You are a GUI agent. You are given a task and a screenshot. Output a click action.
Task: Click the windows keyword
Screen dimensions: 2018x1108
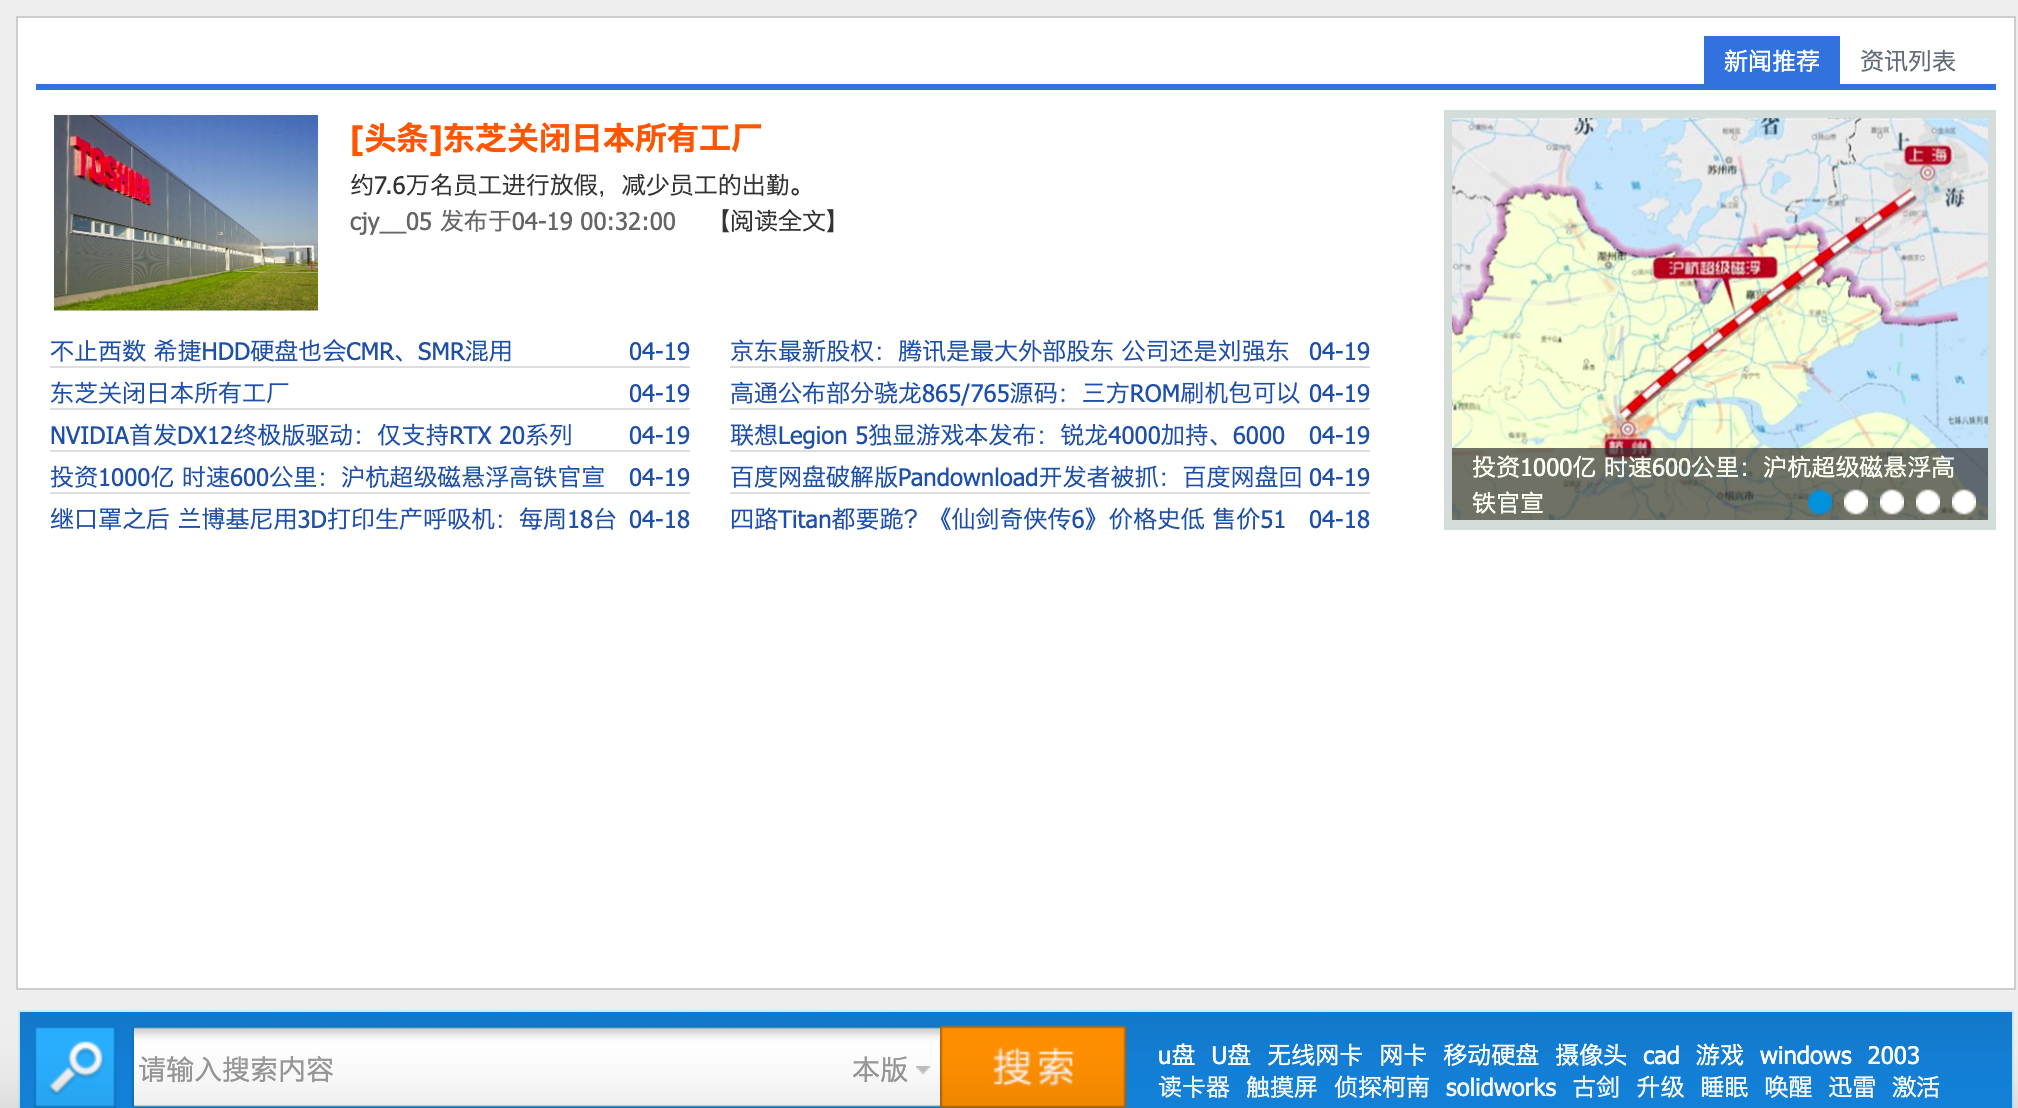pos(1805,1055)
